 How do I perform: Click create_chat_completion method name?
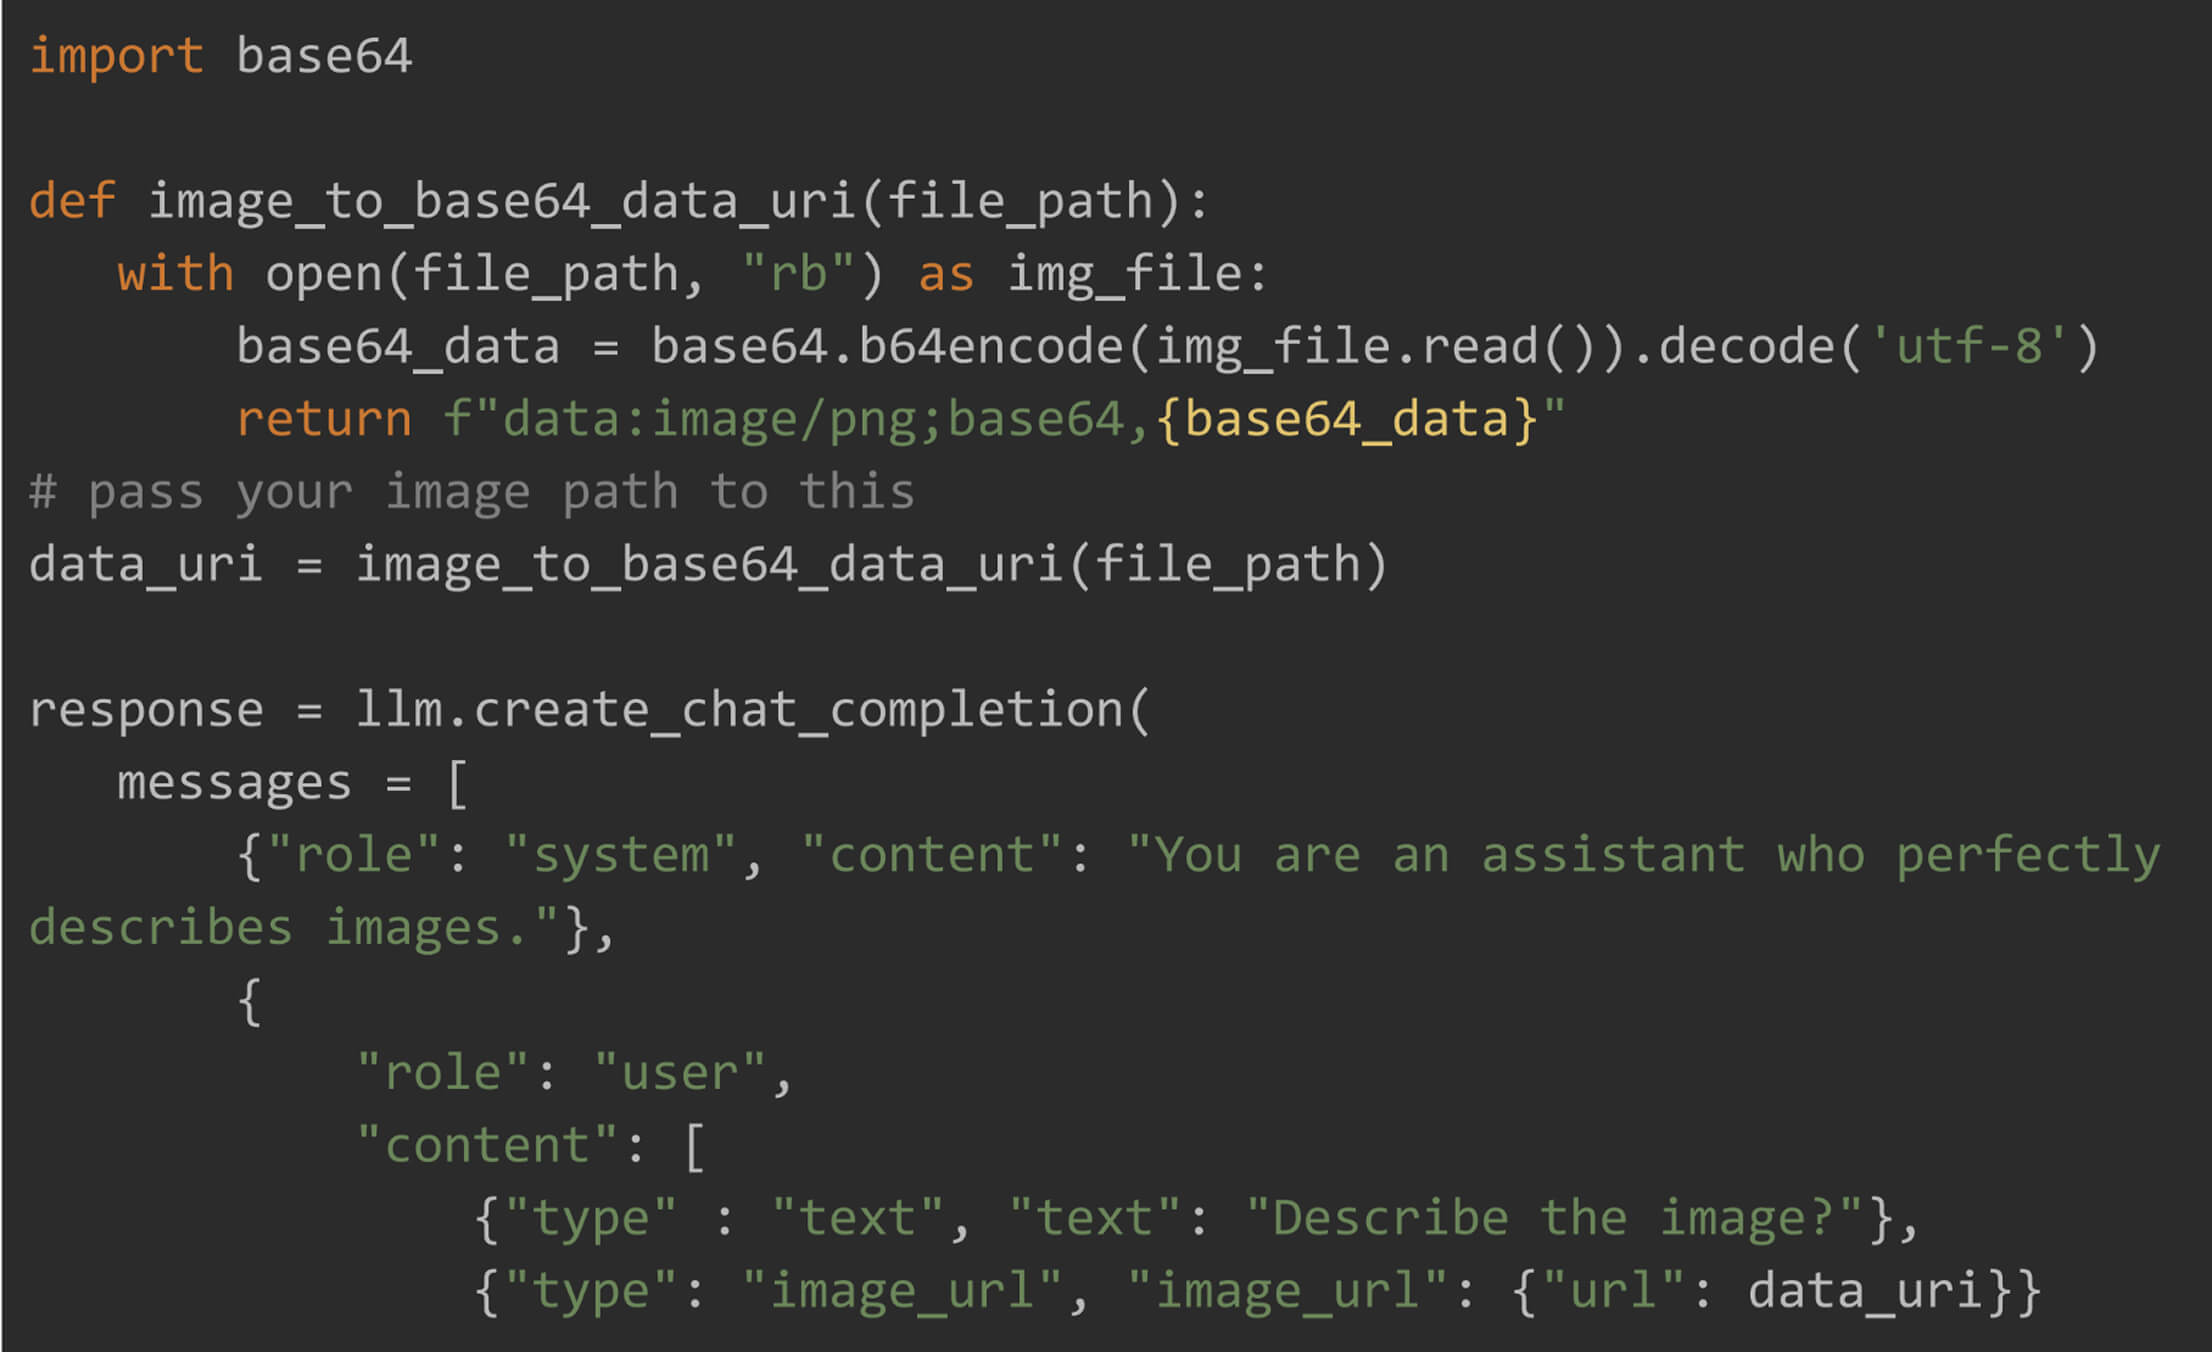[x=798, y=710]
